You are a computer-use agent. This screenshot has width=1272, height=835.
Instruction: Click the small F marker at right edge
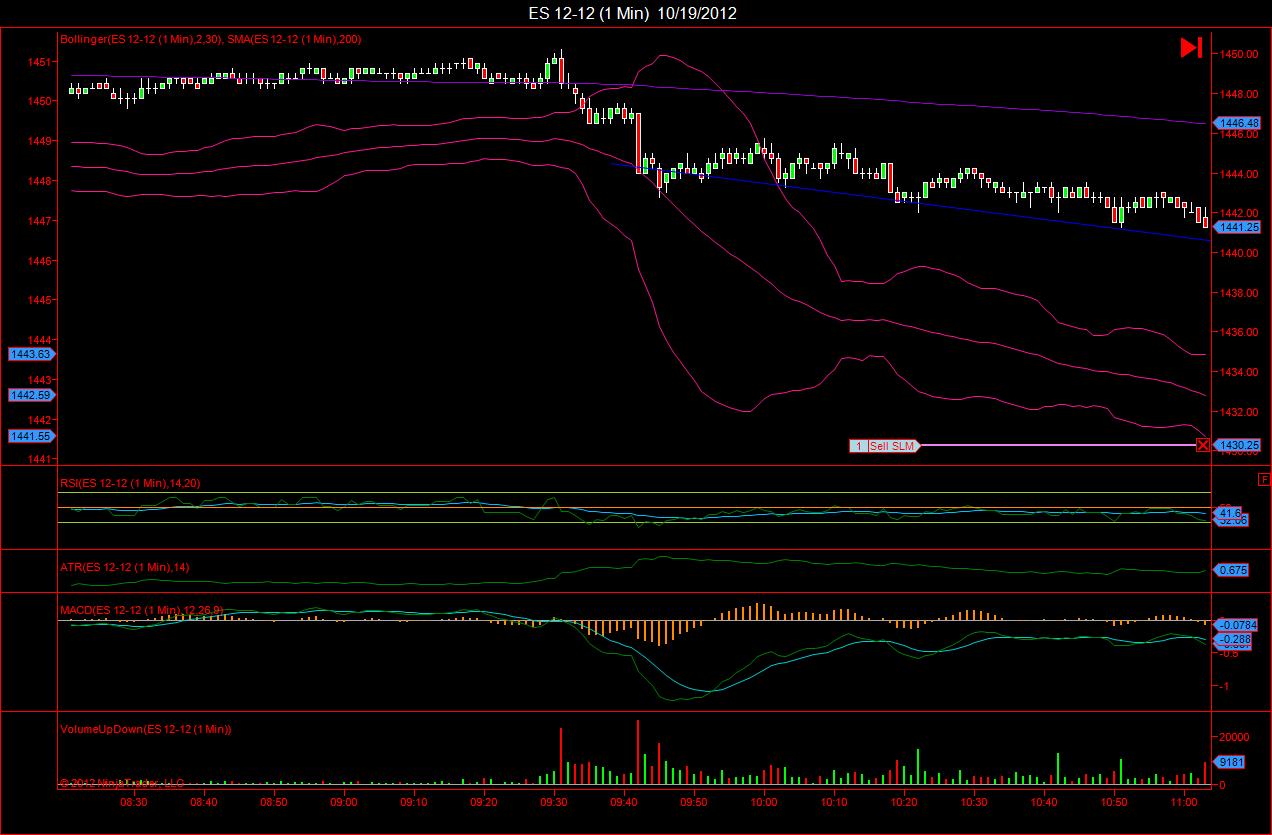pos(1264,481)
